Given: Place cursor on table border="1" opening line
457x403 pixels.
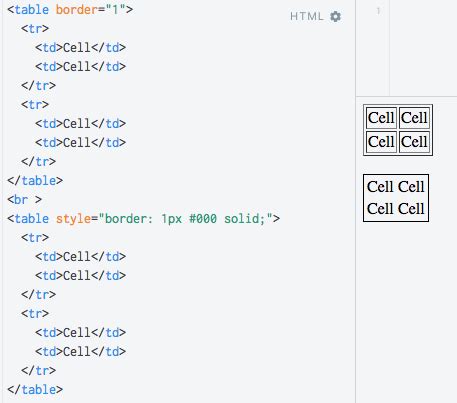Looking at the screenshot, I should [x=70, y=10].
